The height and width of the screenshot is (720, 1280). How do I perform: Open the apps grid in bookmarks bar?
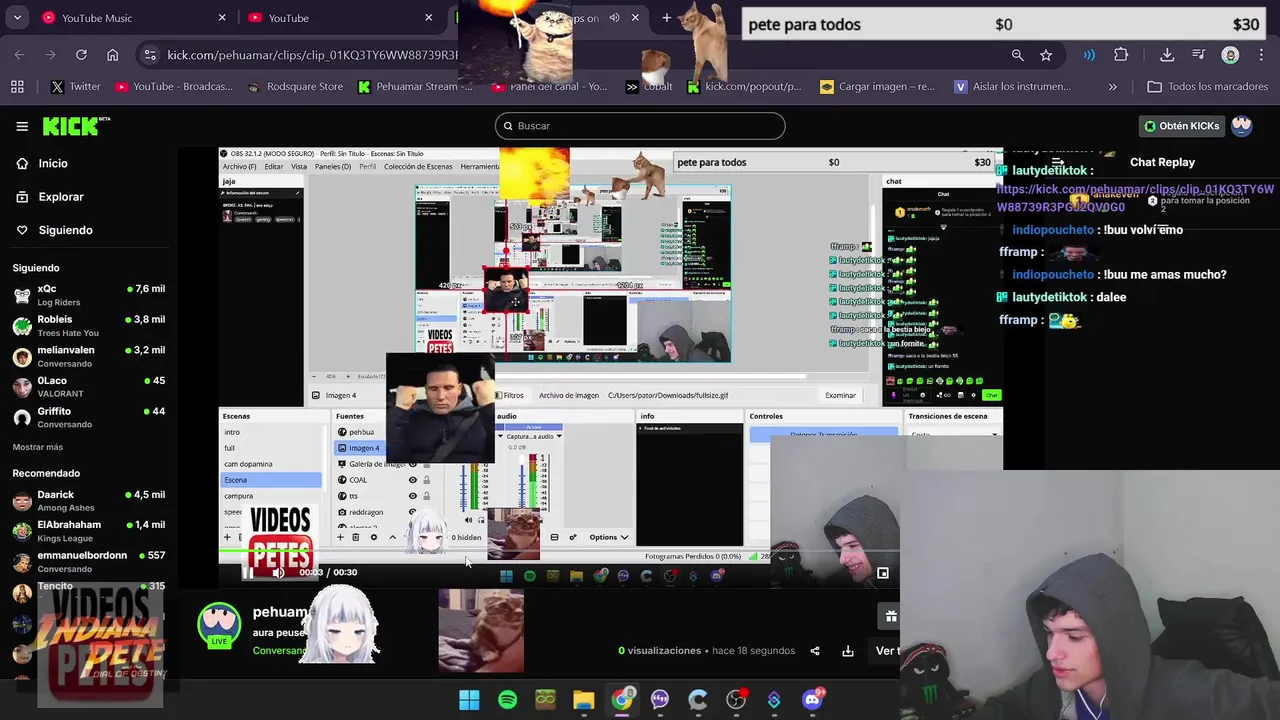(17, 87)
